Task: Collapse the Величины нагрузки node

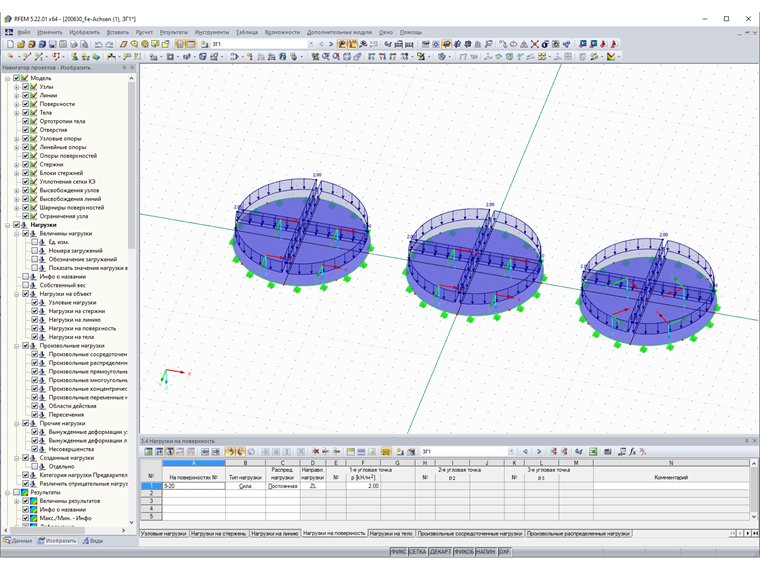Action: coord(16,234)
